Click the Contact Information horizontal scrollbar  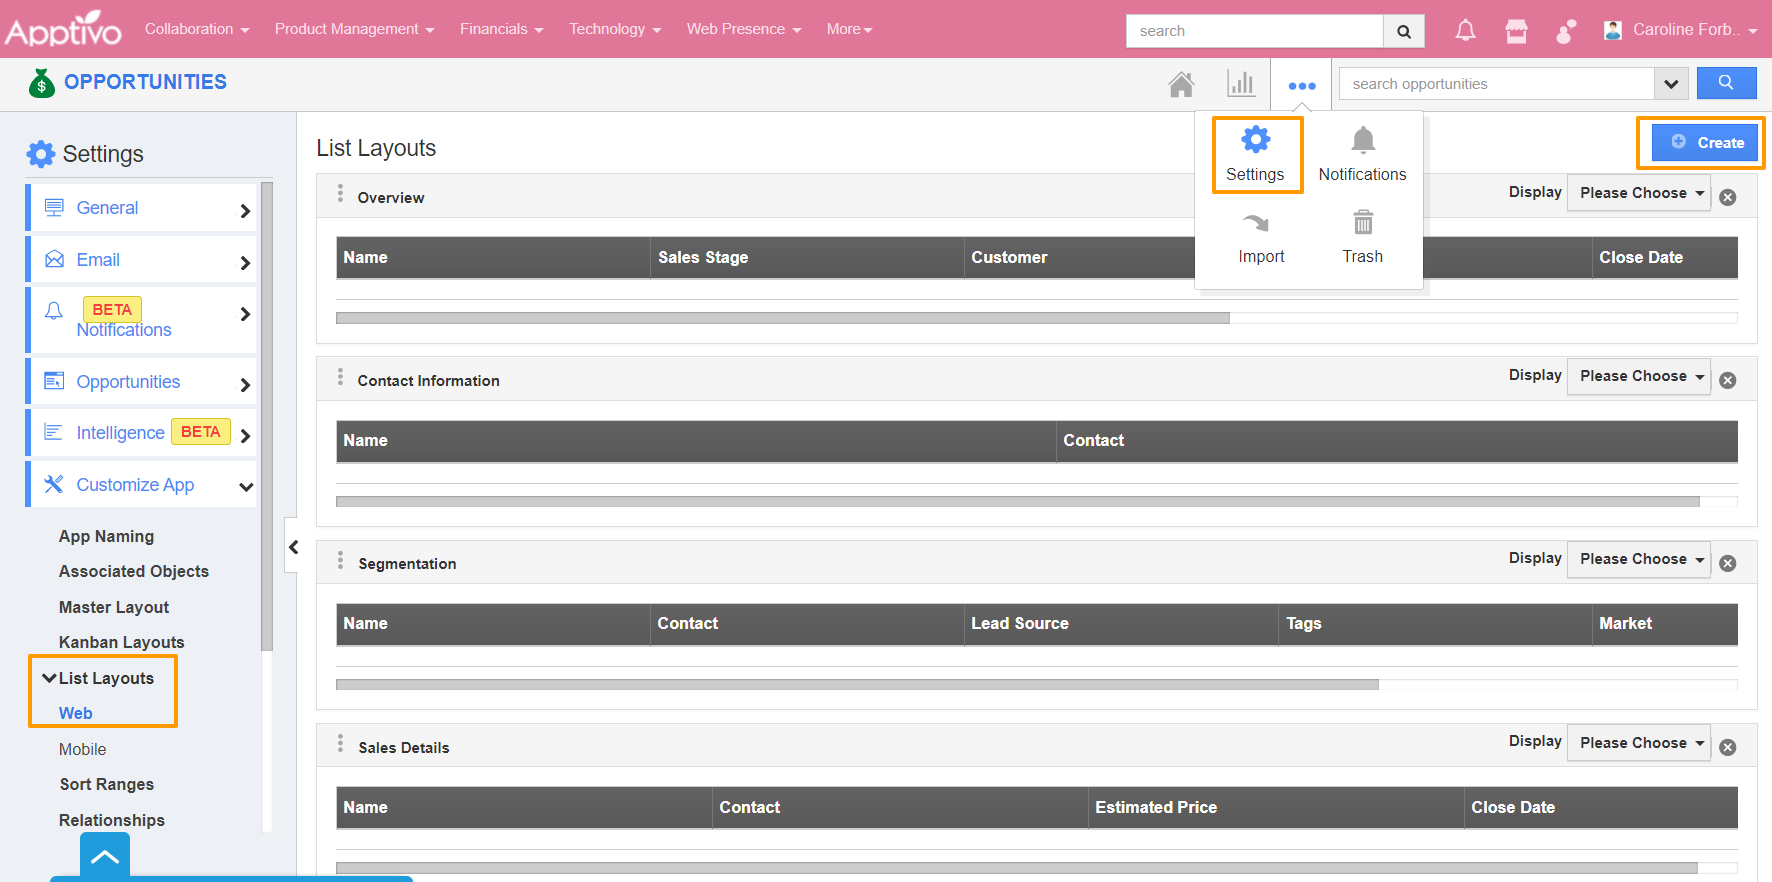pyautogui.click(x=1018, y=501)
